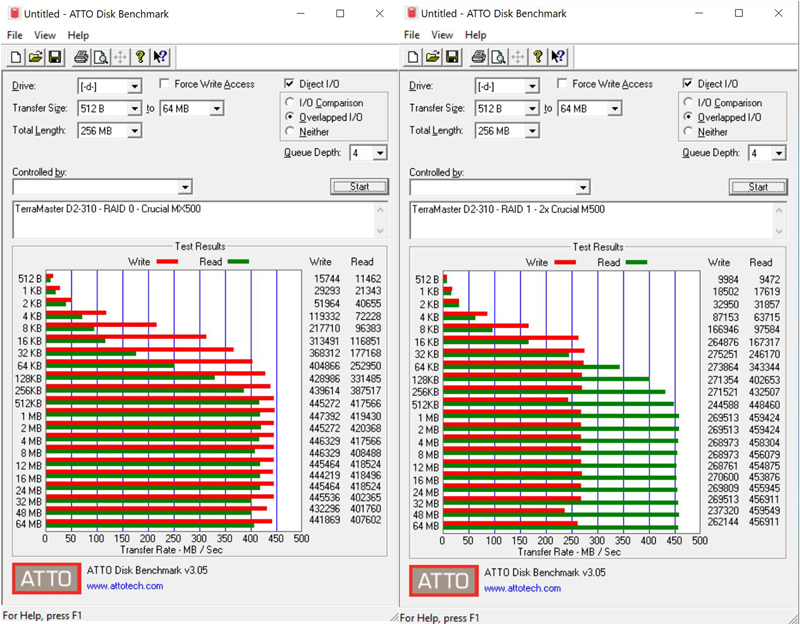The width and height of the screenshot is (800, 624).
Task: Save results with left window's floppy icon
Action: pyautogui.click(x=55, y=57)
